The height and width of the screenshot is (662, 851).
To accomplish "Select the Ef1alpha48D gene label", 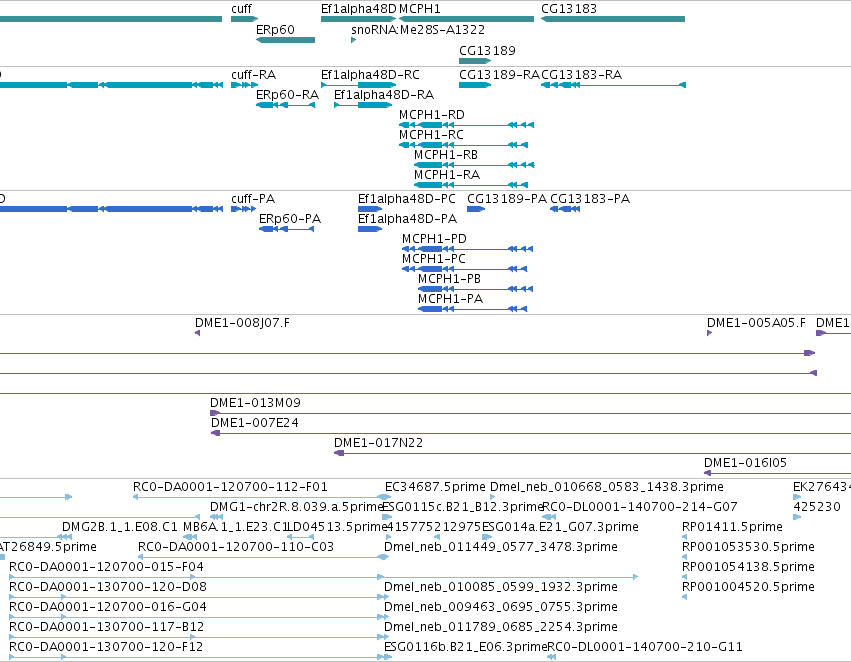I will coord(359,9).
